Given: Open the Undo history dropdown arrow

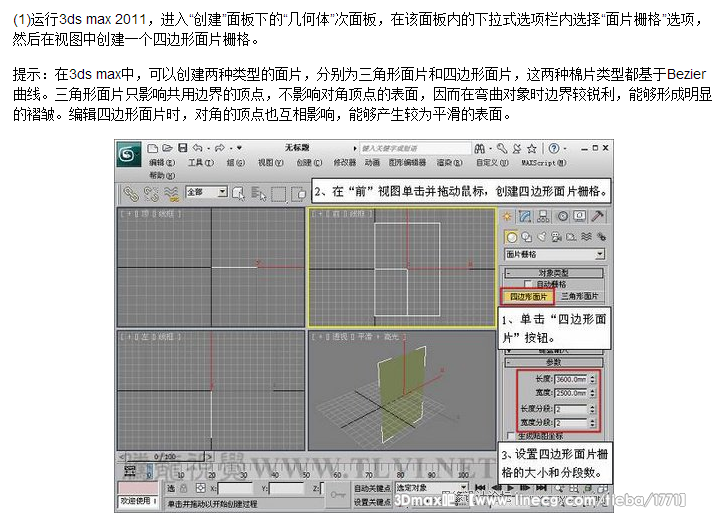Looking at the screenshot, I should (208, 149).
